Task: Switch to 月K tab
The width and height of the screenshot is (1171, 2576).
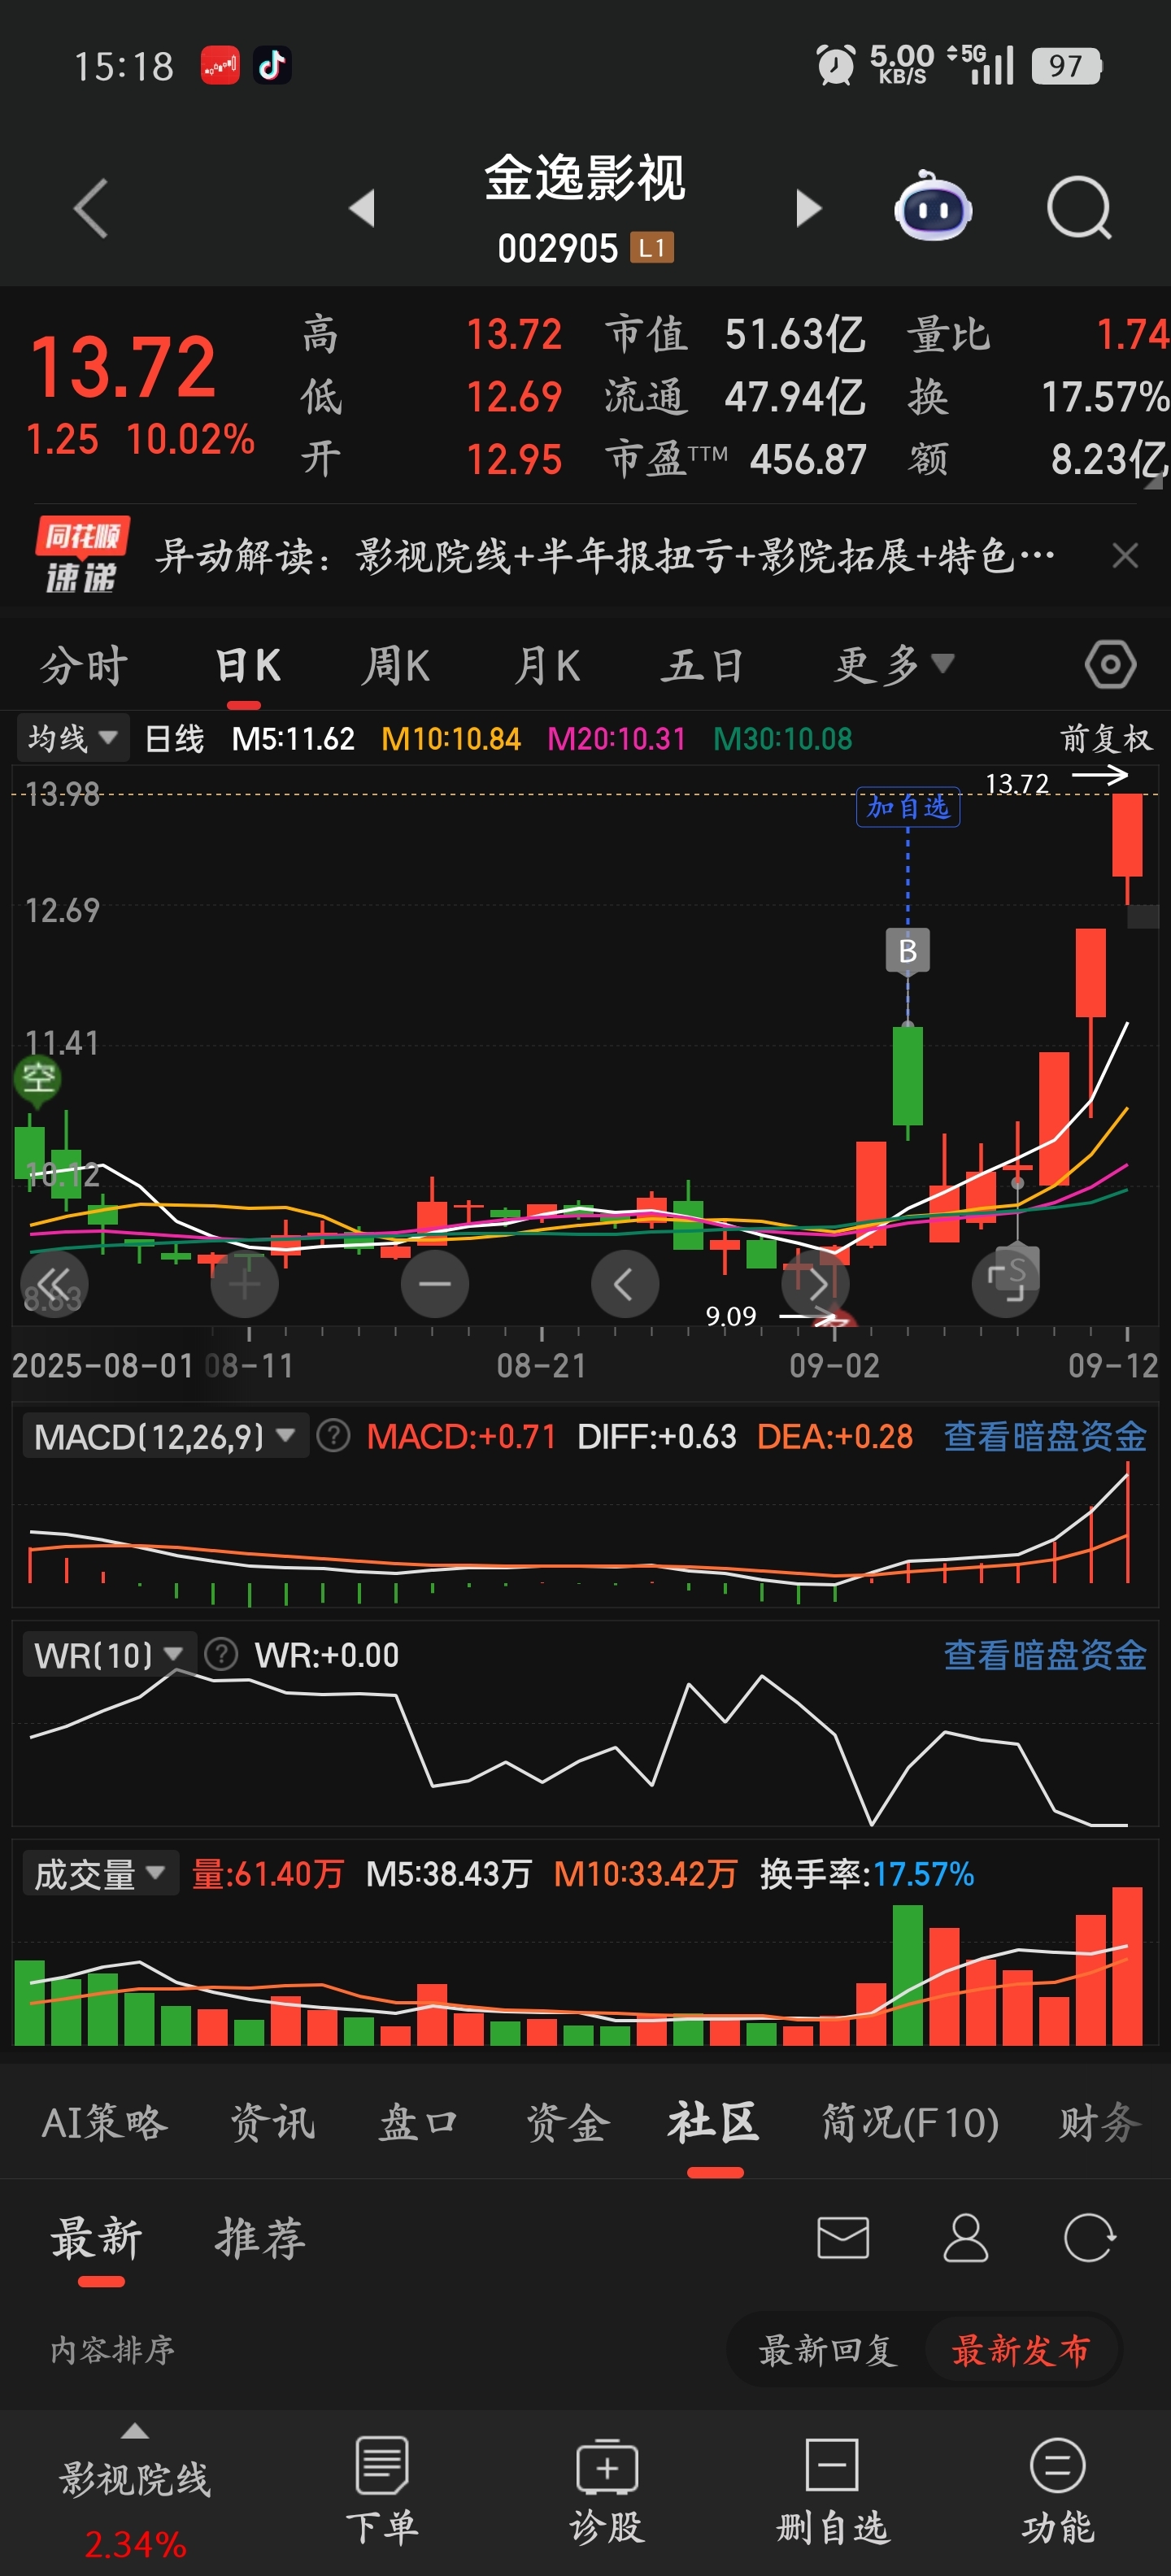Action: [546, 665]
